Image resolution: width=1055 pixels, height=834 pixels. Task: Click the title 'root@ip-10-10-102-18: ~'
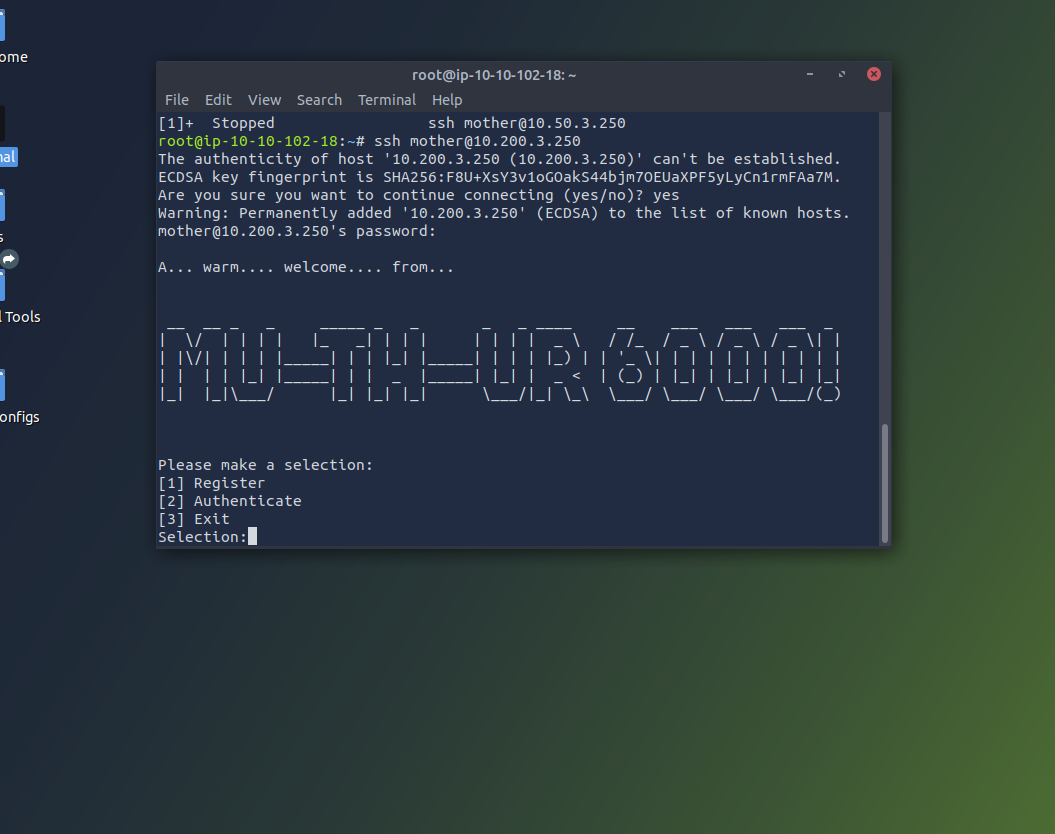click(x=494, y=75)
